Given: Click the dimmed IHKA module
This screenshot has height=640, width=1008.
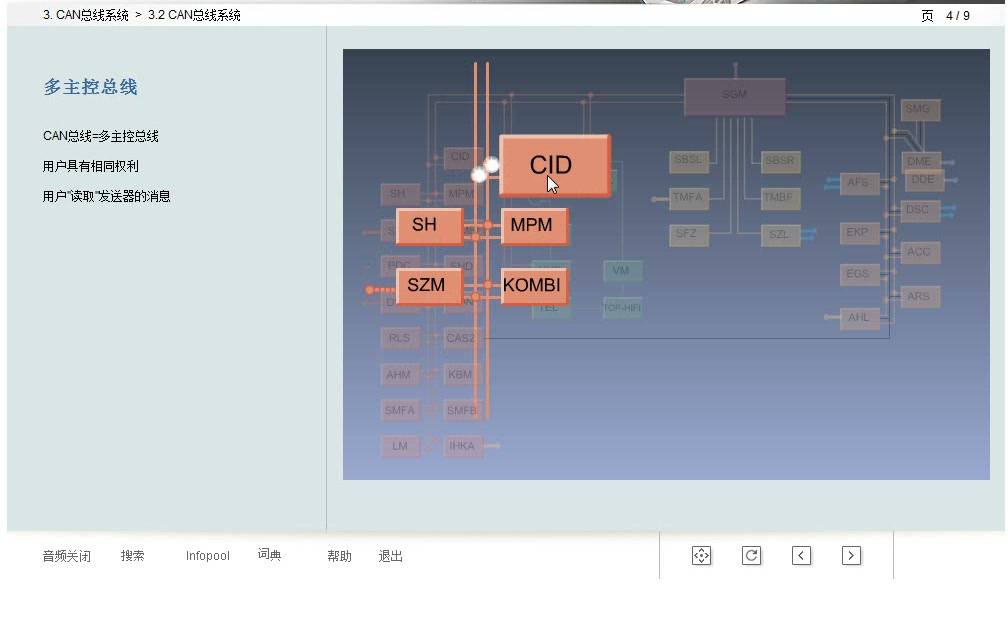Looking at the screenshot, I should coord(463,447).
